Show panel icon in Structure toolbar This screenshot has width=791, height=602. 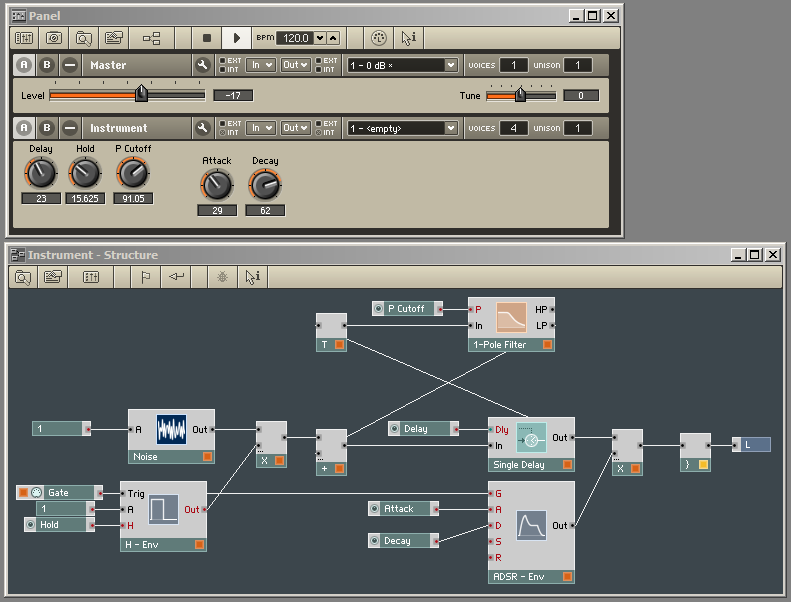coord(91,277)
